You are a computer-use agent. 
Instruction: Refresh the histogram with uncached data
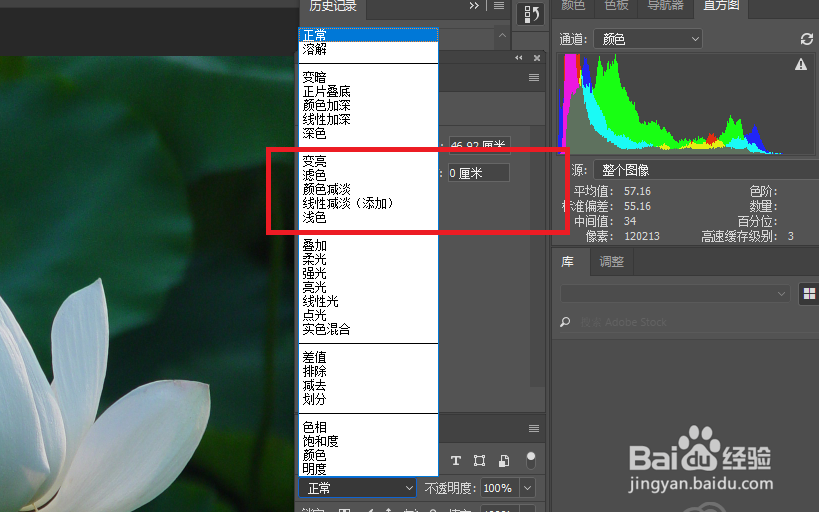click(806, 39)
